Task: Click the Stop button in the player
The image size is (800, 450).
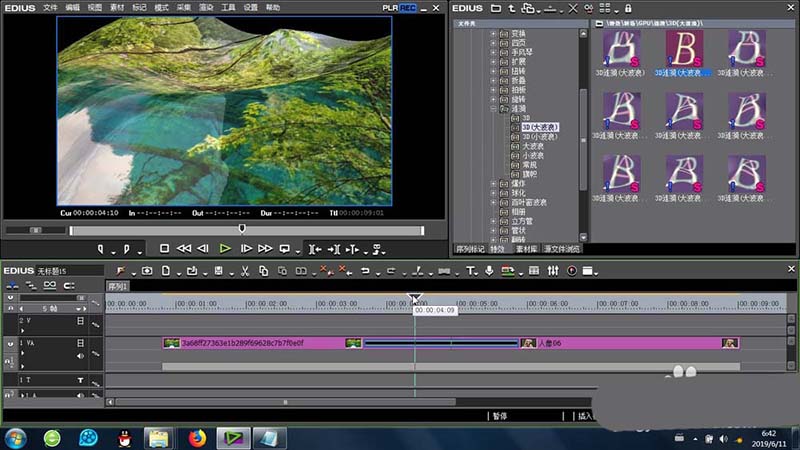Action: (x=164, y=248)
